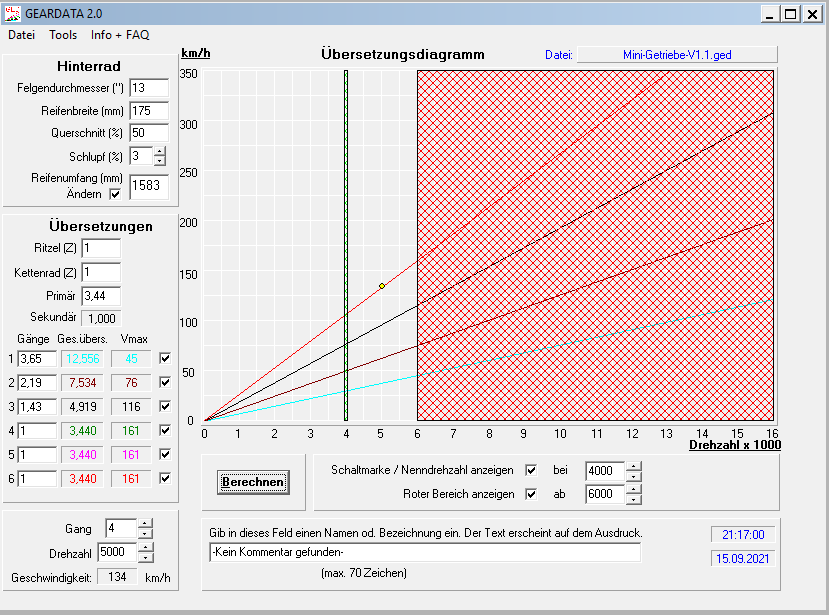Screen dimensions: 829x615
Task: Increase Schaltmarke rpm with up arrow
Action: click(x=633, y=466)
